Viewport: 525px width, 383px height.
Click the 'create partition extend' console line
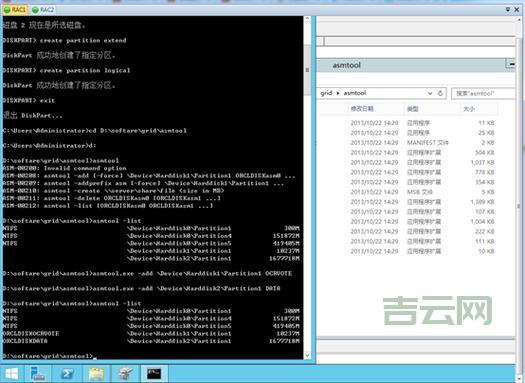[64, 41]
